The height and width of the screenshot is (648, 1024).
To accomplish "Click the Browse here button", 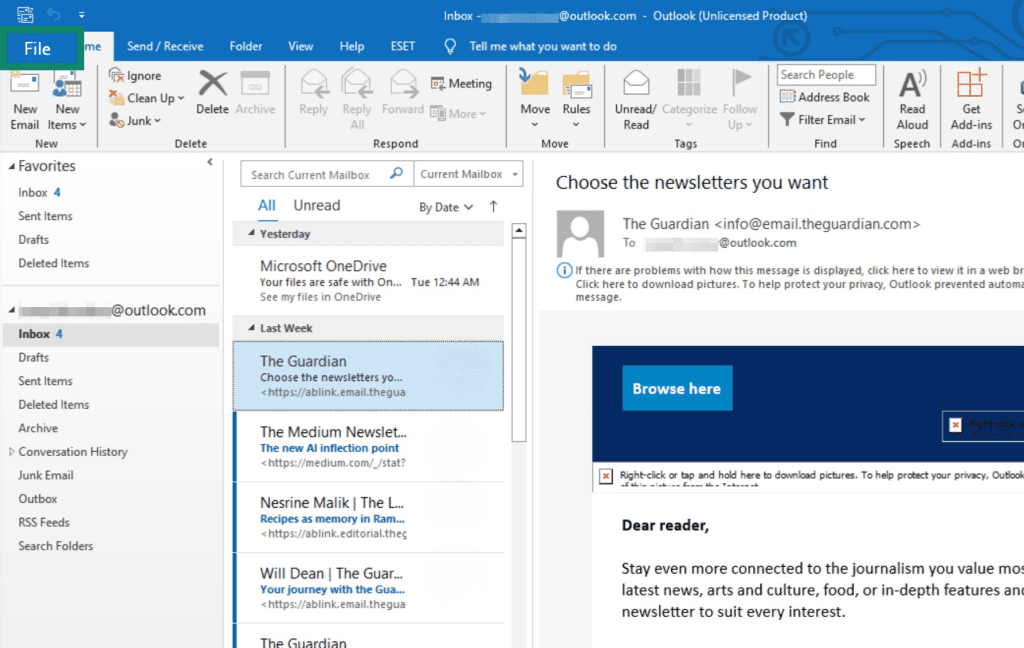I will (677, 389).
